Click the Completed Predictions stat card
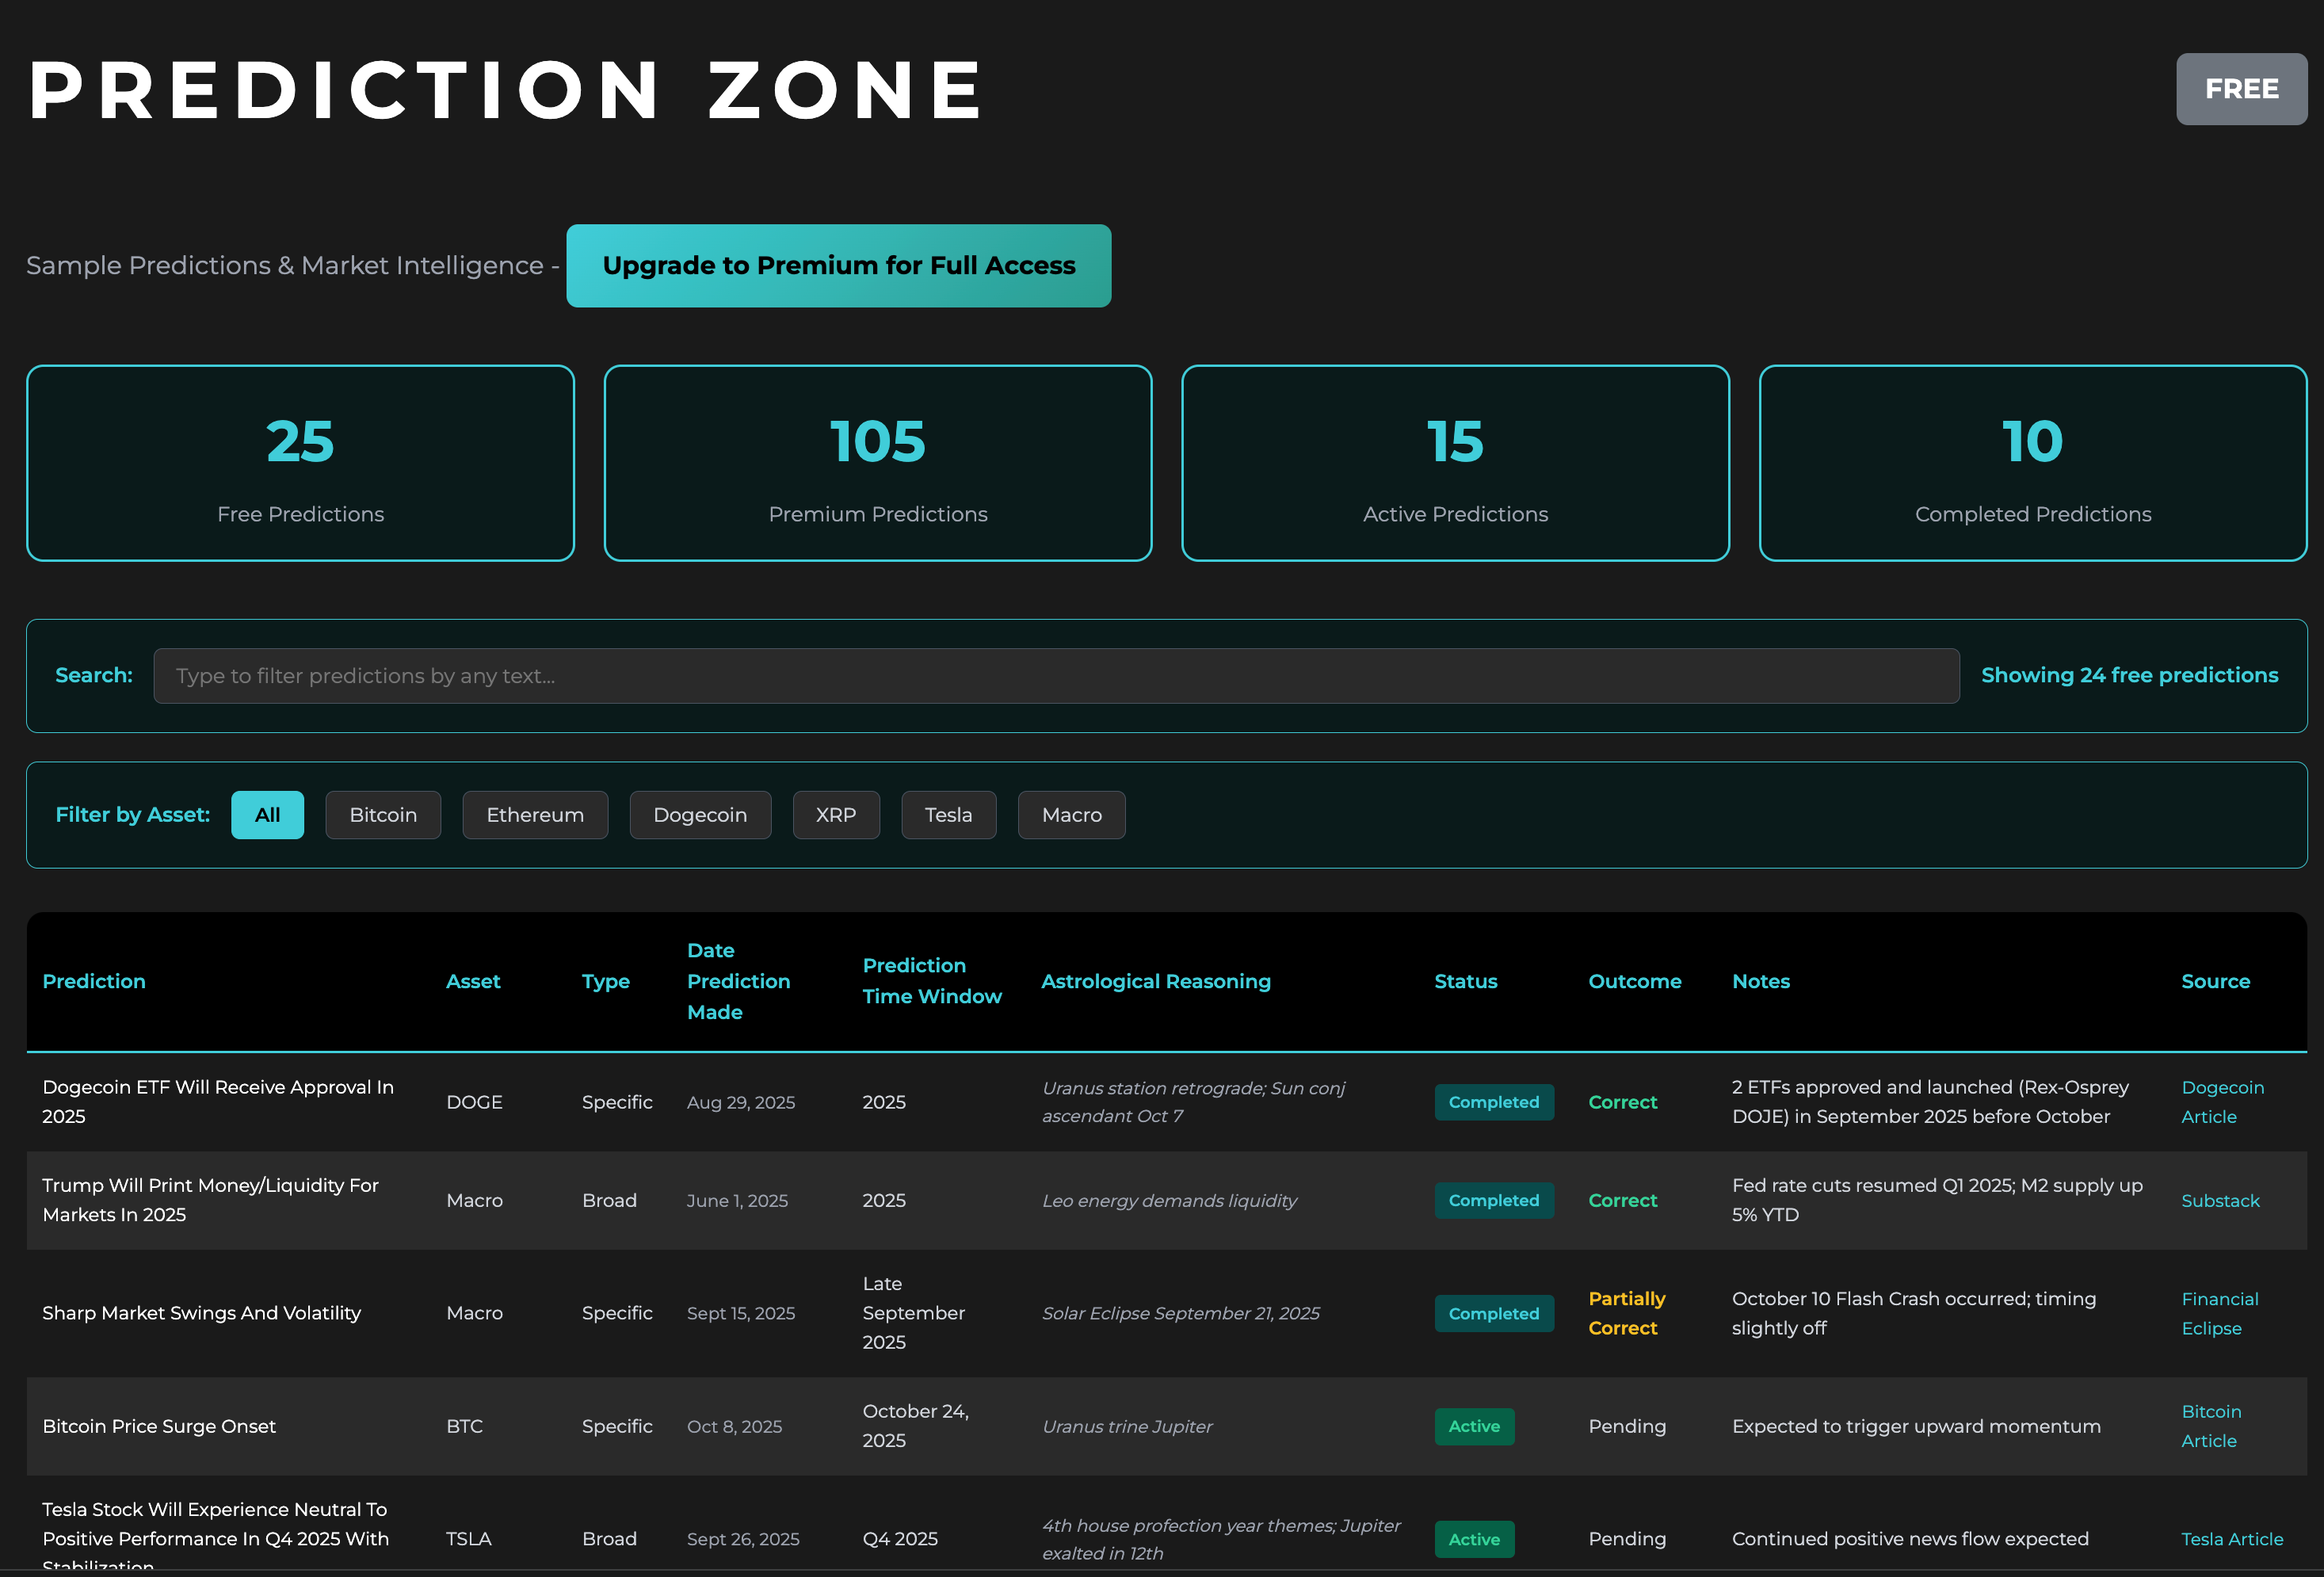Viewport: 2324px width, 1577px height. 2032,463
